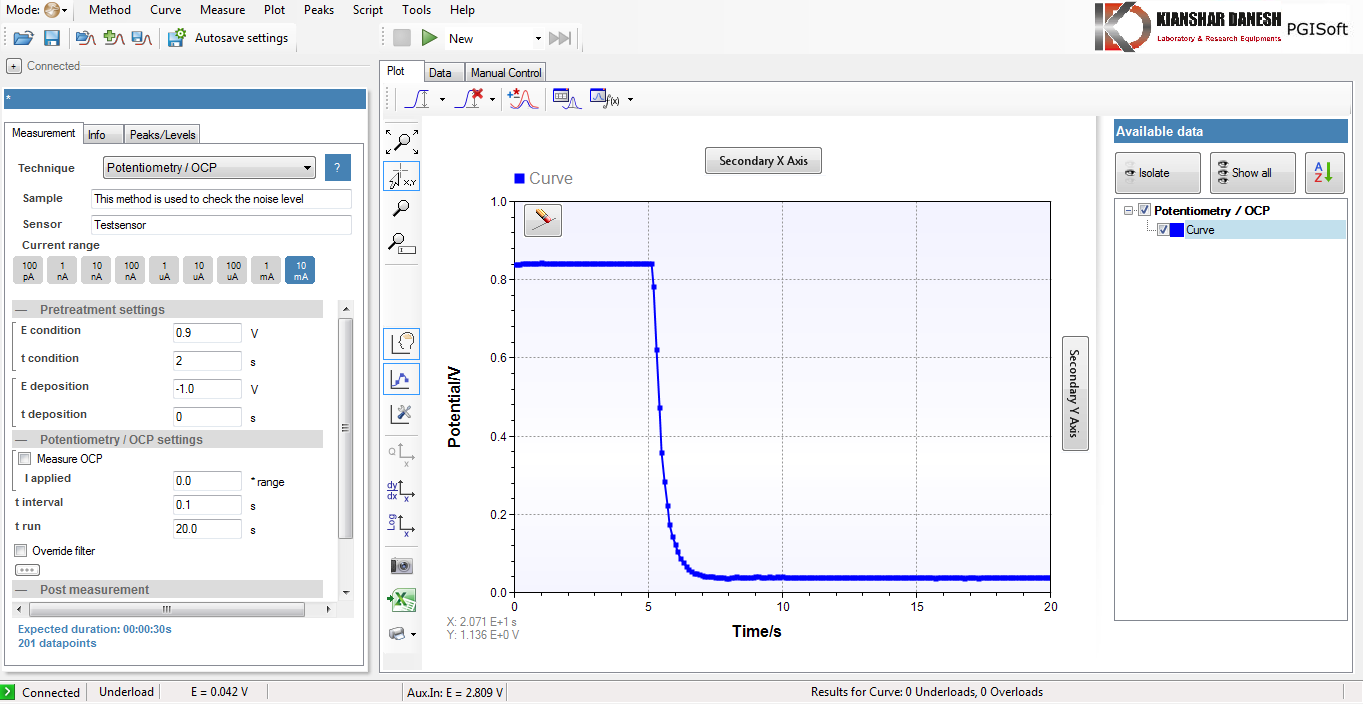Click the green Run measurement play button
Screen dimensions: 1363x704
coord(429,38)
